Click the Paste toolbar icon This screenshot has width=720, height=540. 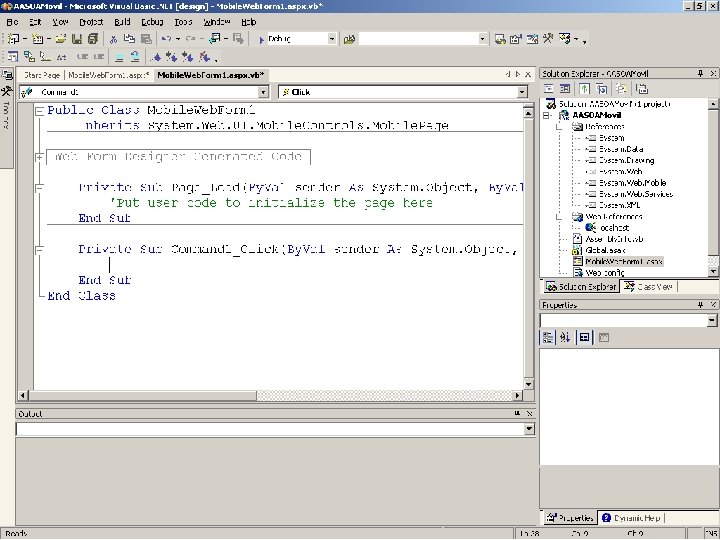146,39
